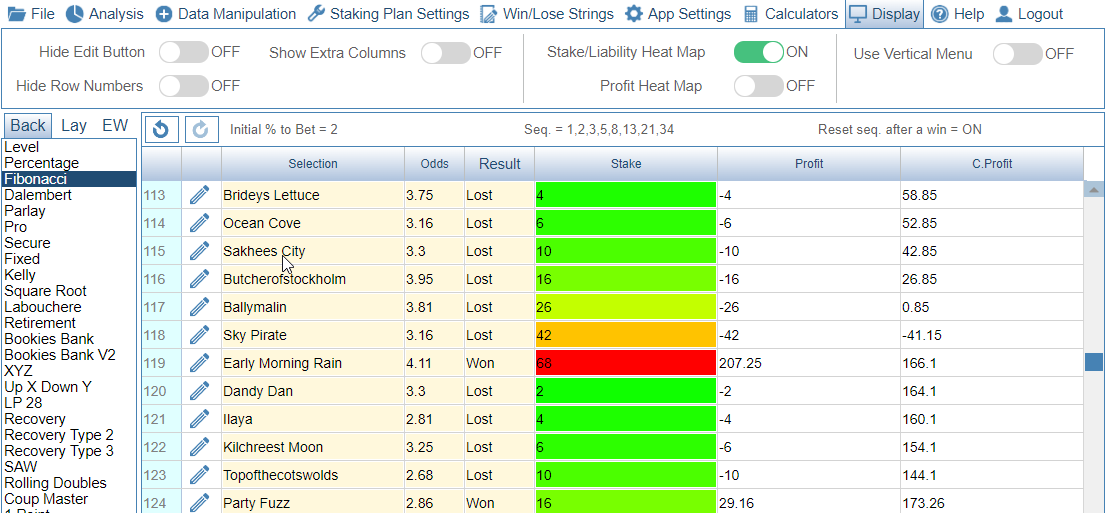Open the Analysis menu

pyautogui.click(x=105, y=14)
